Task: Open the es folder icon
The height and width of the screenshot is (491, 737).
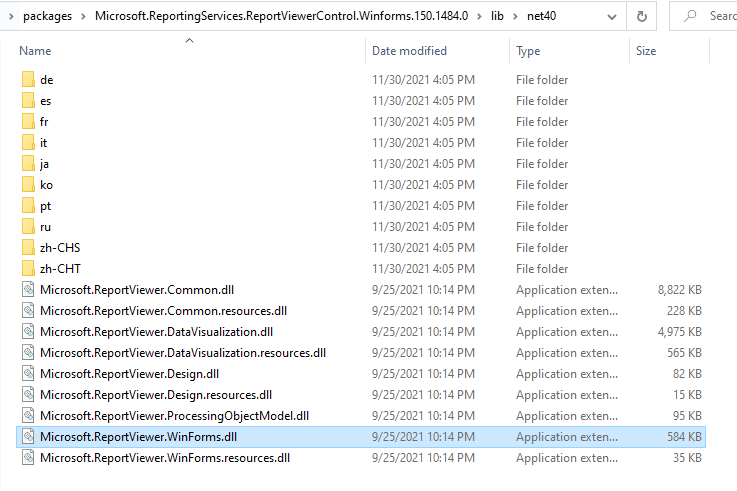Action: pos(28,101)
